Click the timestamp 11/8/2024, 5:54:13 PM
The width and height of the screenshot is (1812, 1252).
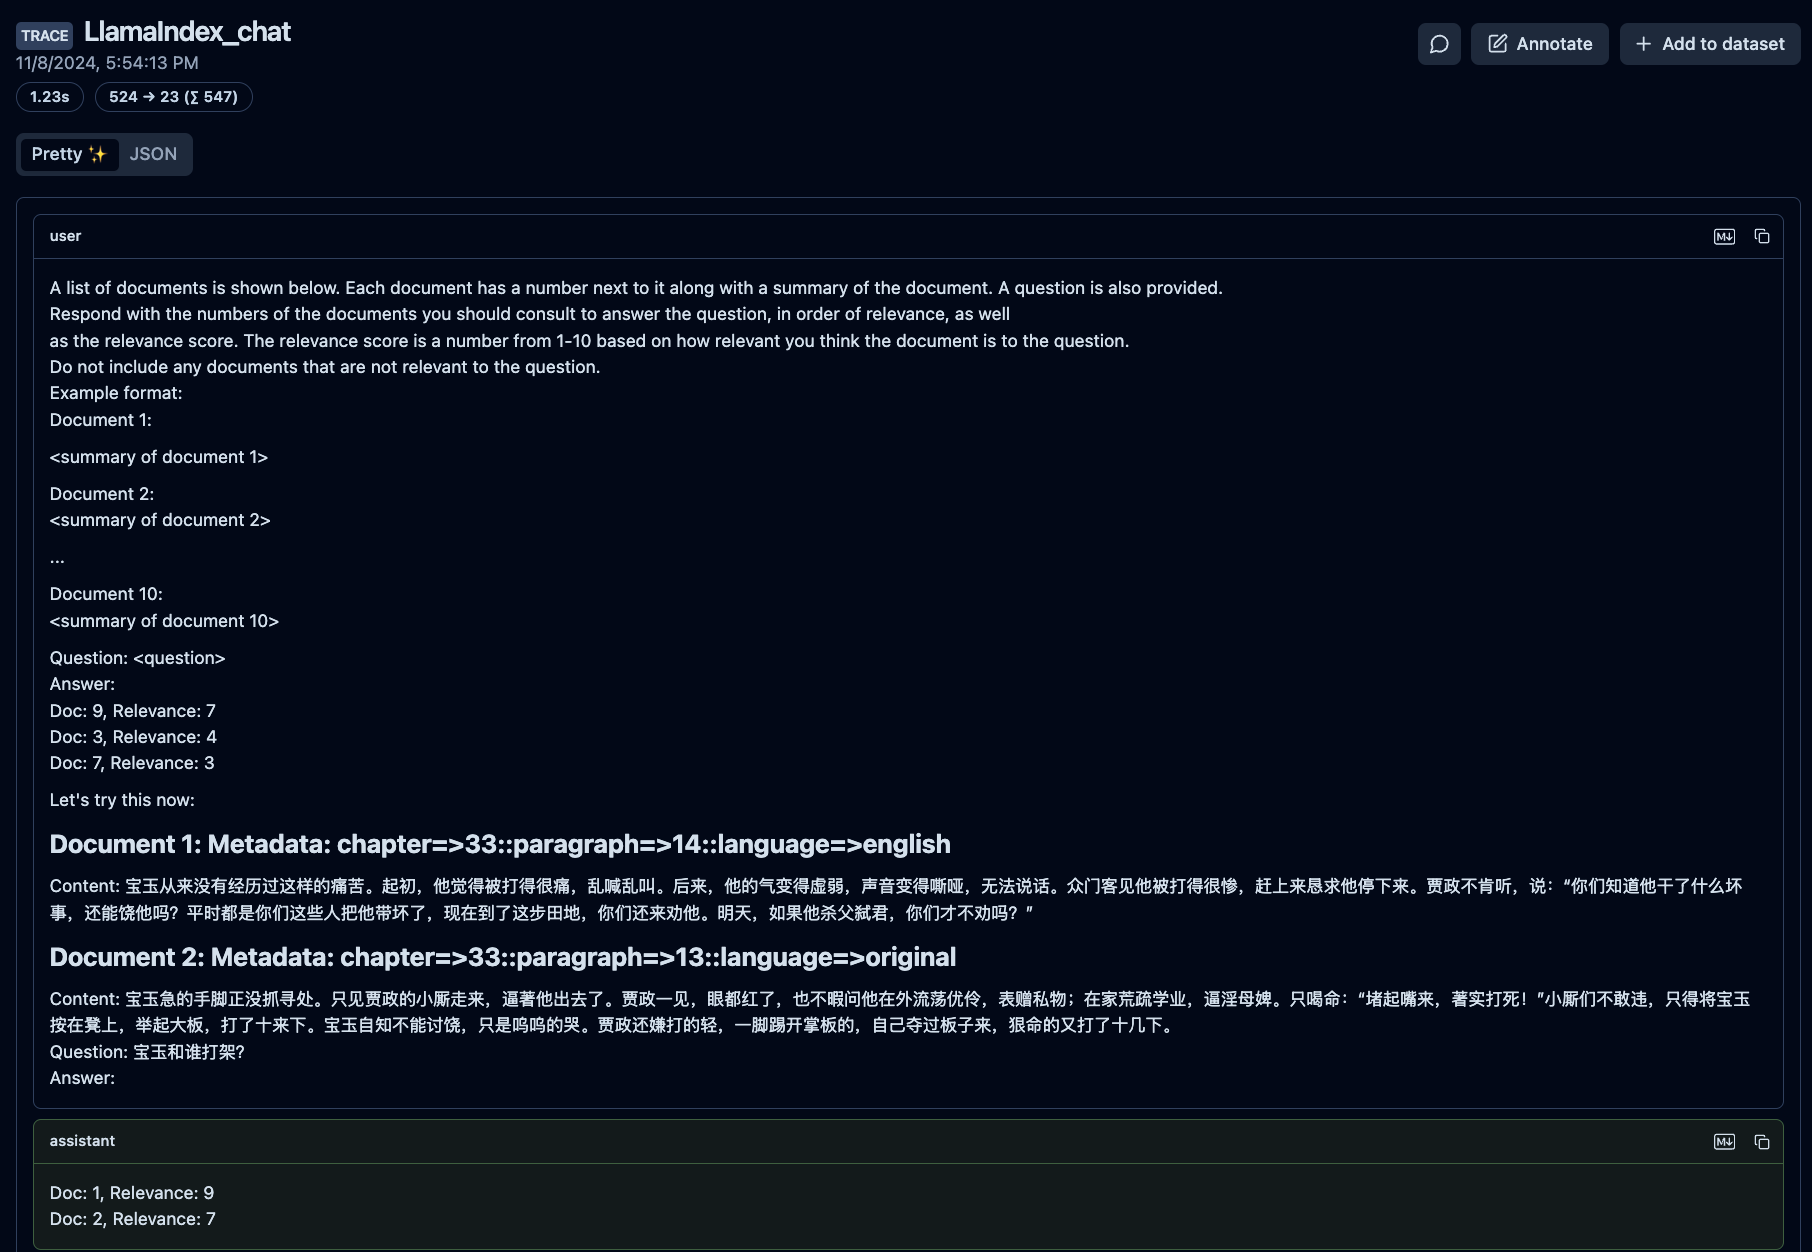[x=107, y=63]
